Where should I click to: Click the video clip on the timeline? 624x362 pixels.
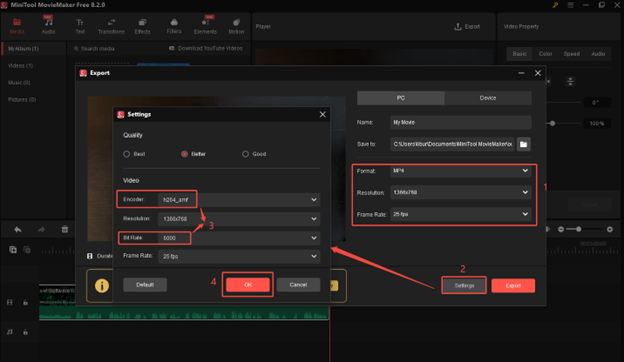pos(184,302)
